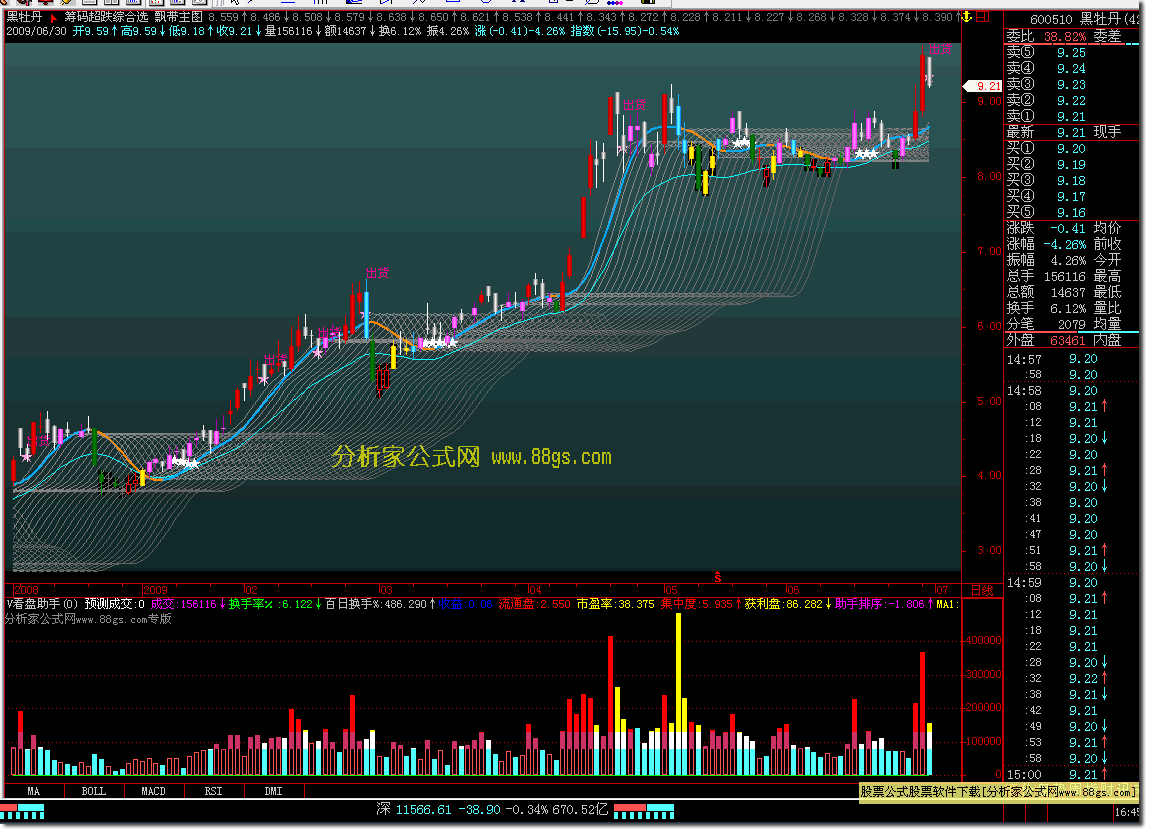The height and width of the screenshot is (831, 1149).
Task: Click the 流通盘:2.550 indicator value
Action: pyautogui.click(x=534, y=604)
